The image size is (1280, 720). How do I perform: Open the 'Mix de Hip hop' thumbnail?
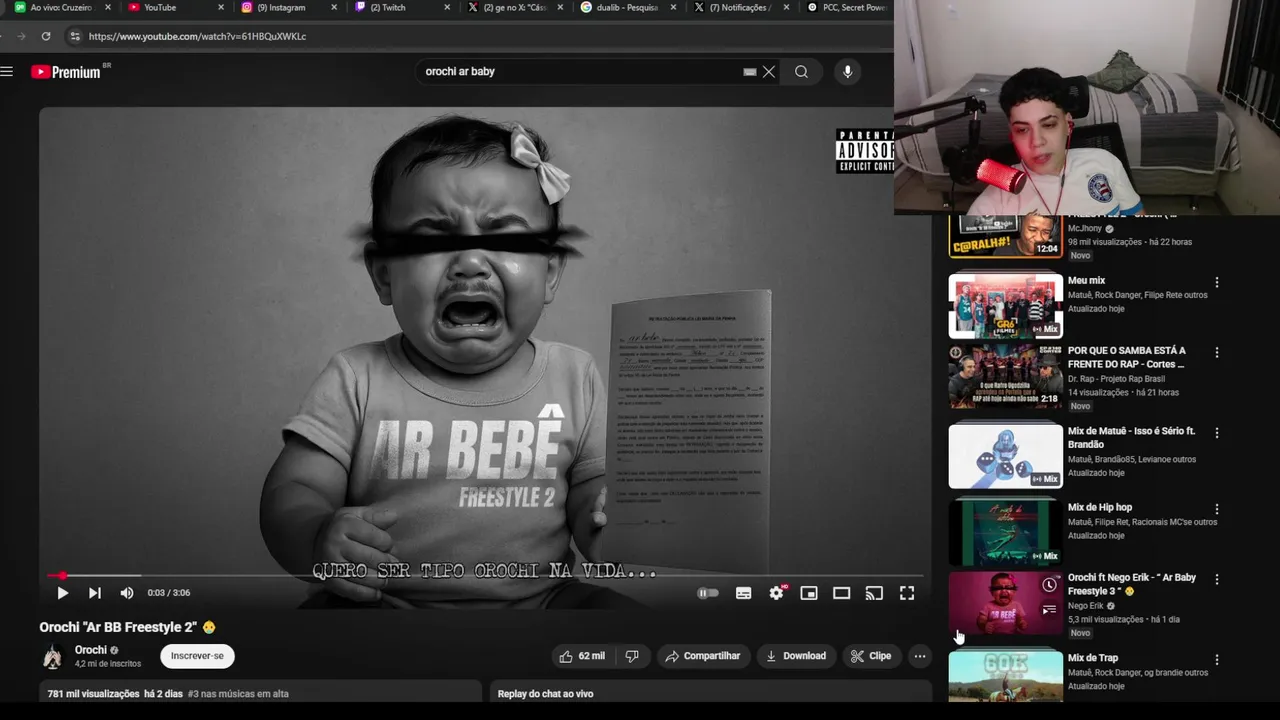pyautogui.click(x=1005, y=532)
